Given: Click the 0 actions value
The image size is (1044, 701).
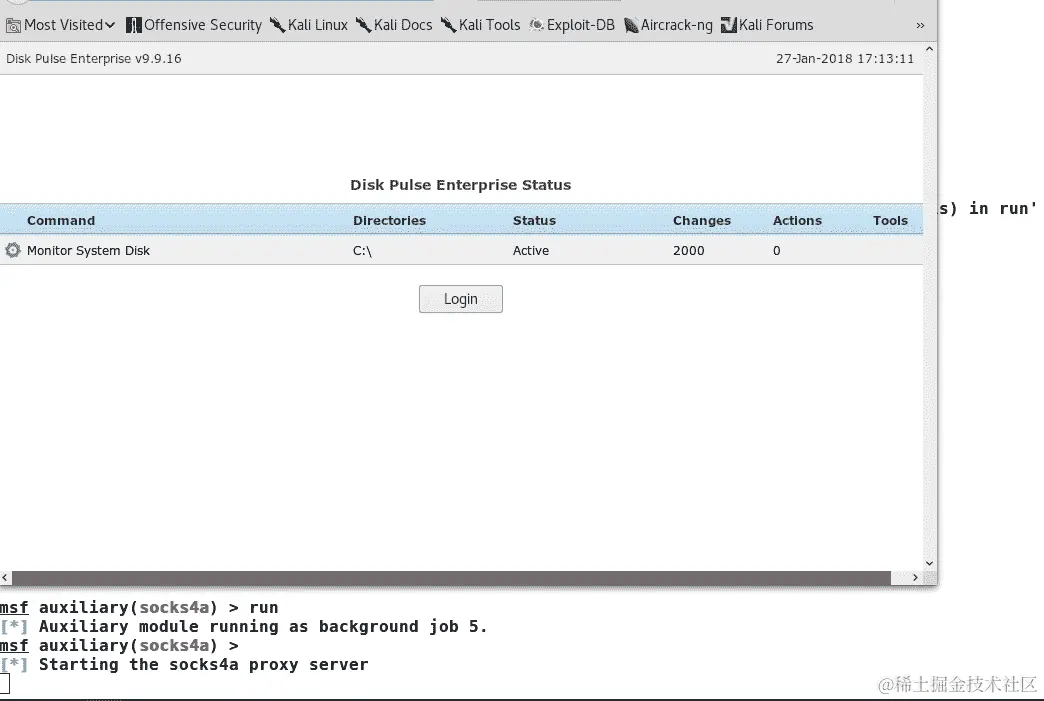Looking at the screenshot, I should pos(776,250).
